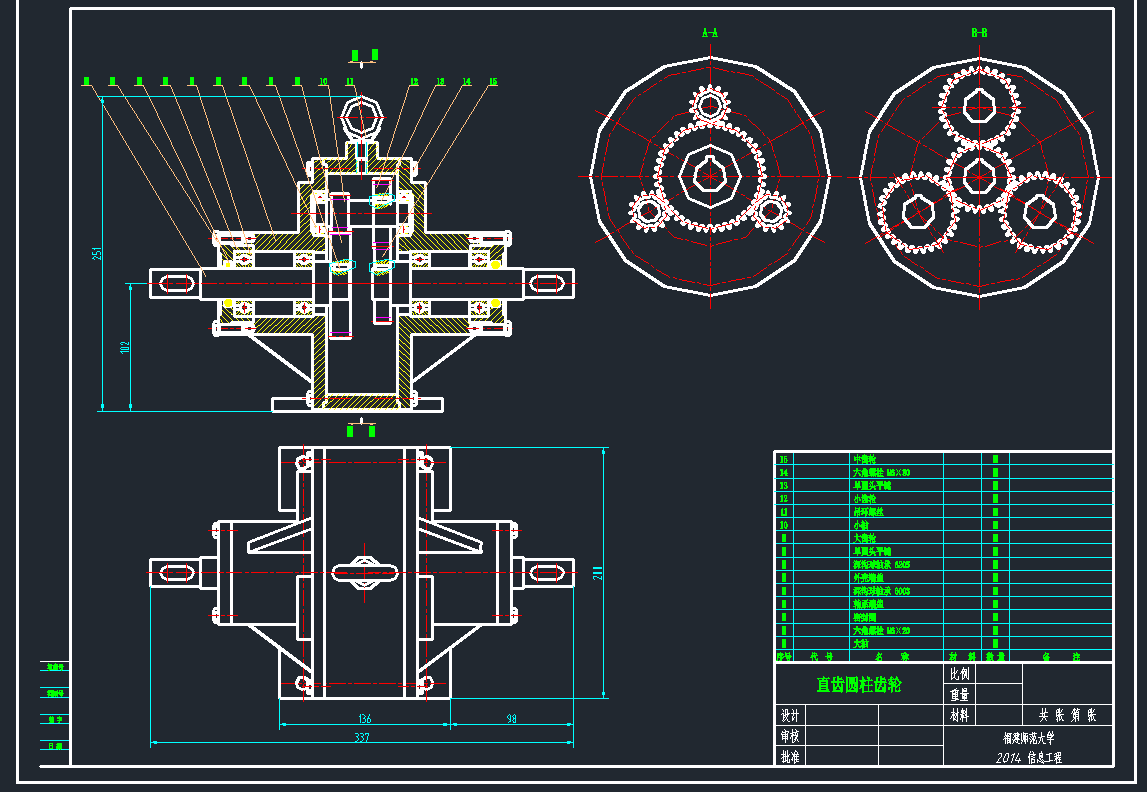Click parts list entry 小轴
The height and width of the screenshot is (792, 1147).
[861, 525]
